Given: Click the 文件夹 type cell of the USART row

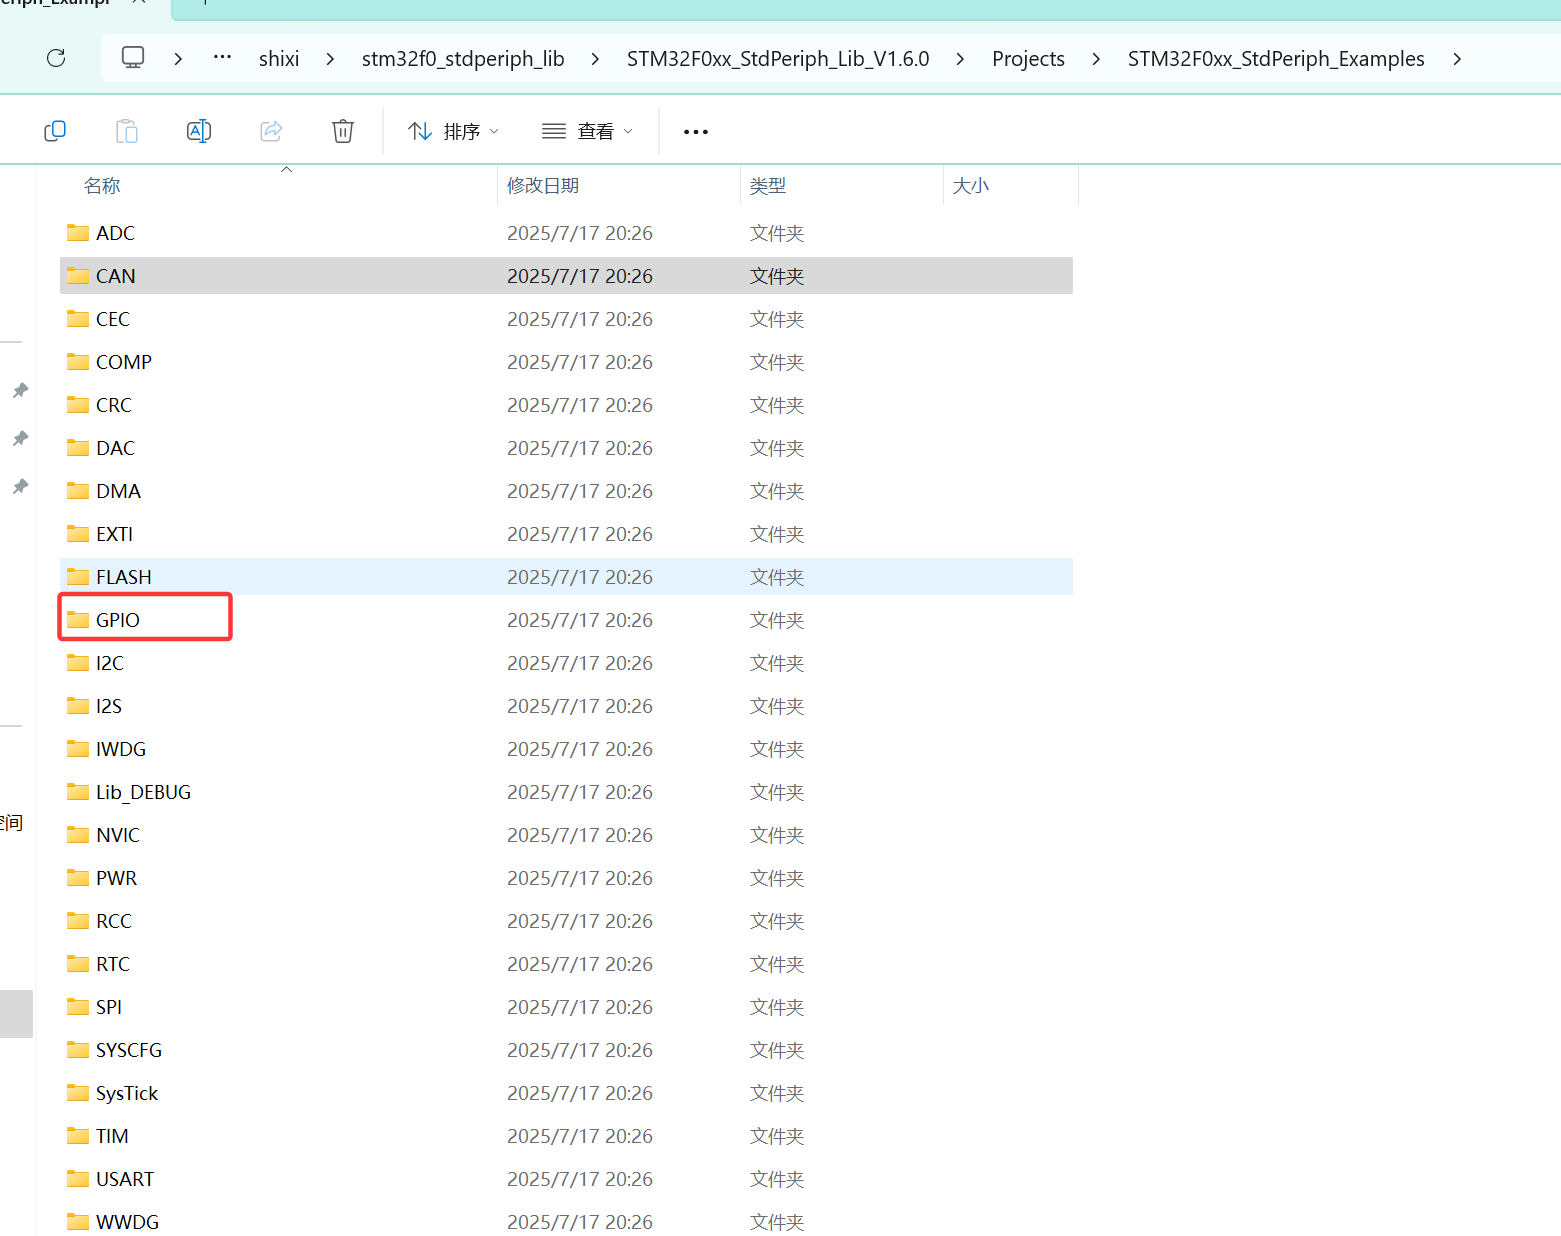Looking at the screenshot, I should click(777, 1179).
